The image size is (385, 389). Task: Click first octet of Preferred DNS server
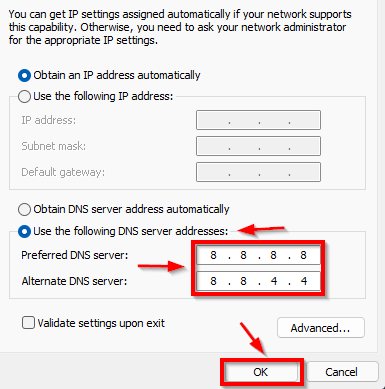213,255
